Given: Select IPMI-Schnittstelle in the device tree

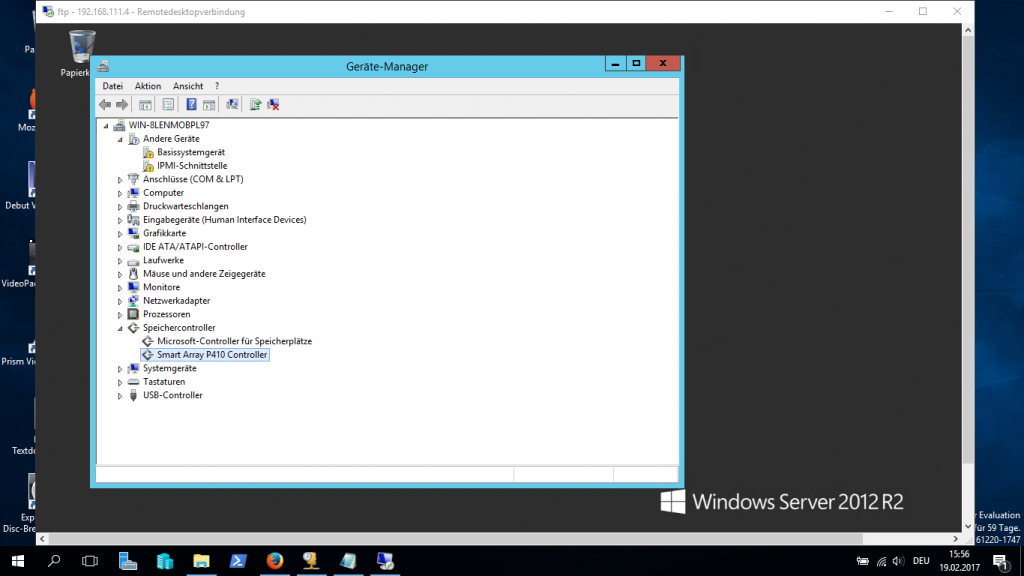Looking at the screenshot, I should (x=192, y=166).
